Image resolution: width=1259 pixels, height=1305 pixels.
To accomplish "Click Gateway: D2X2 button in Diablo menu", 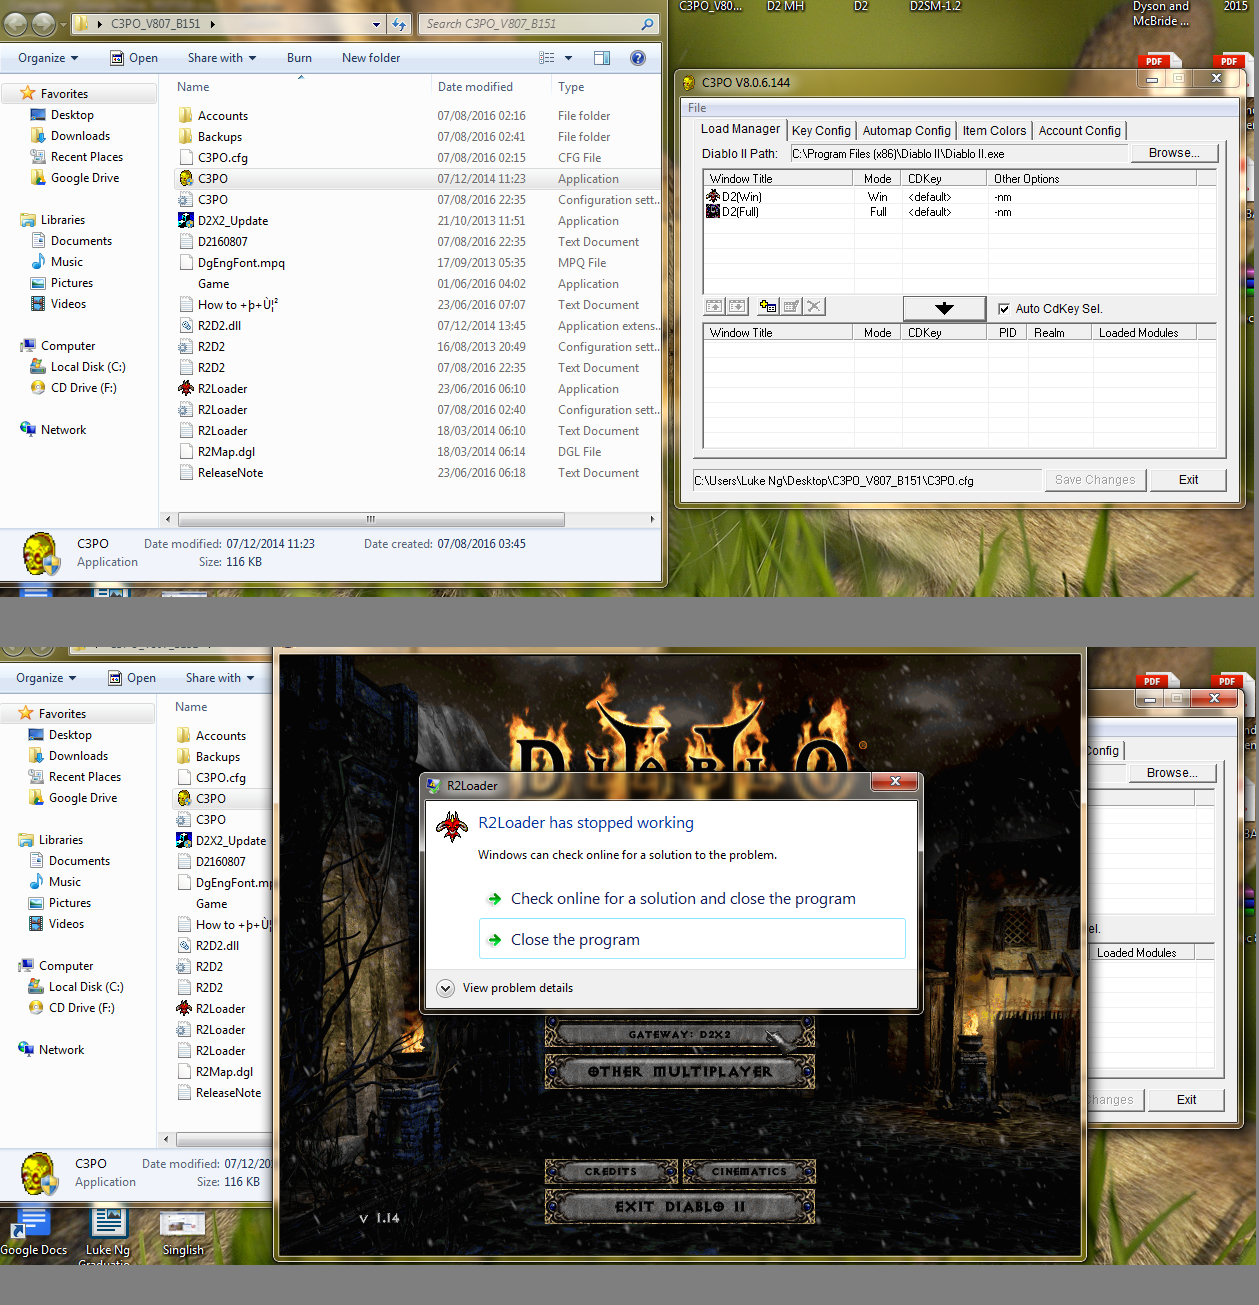I will click(679, 1034).
